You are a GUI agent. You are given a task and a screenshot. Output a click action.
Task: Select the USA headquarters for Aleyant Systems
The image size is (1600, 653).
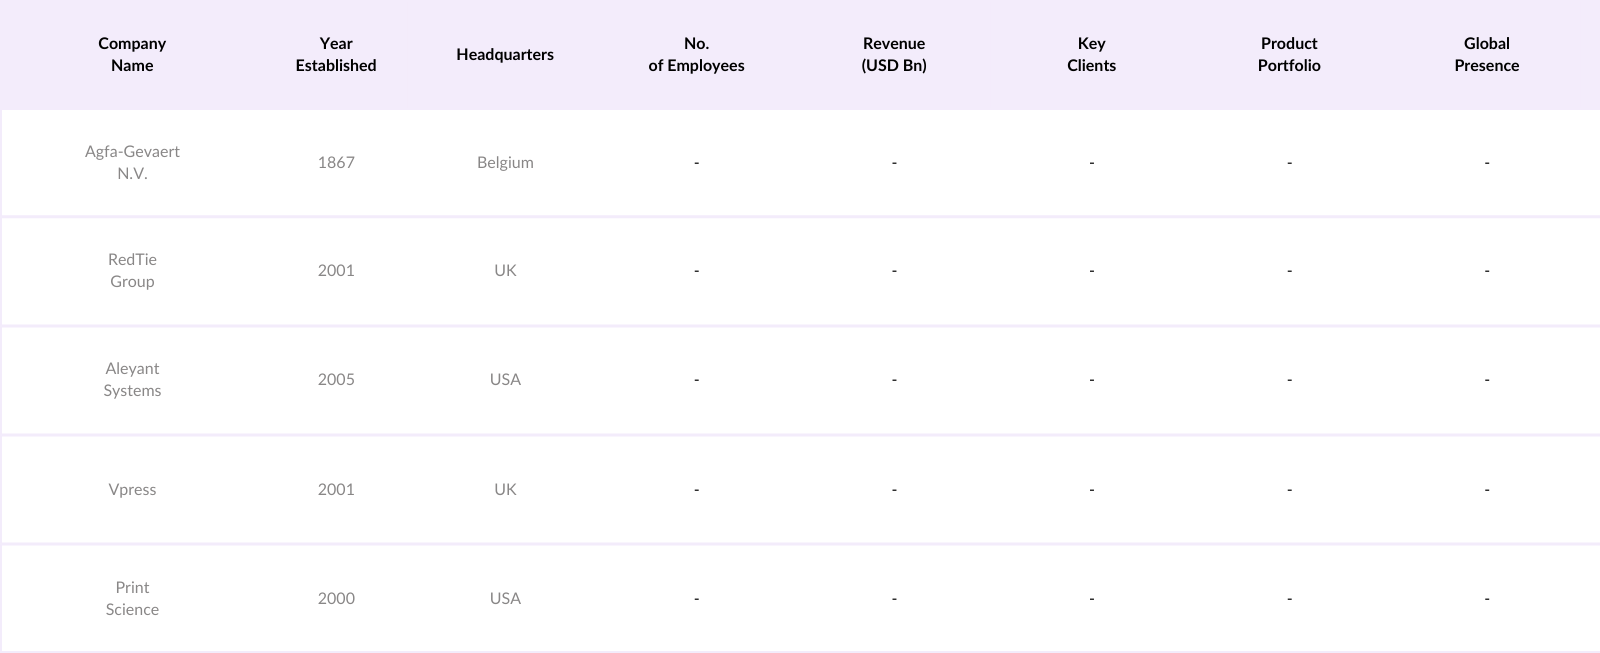tap(505, 379)
